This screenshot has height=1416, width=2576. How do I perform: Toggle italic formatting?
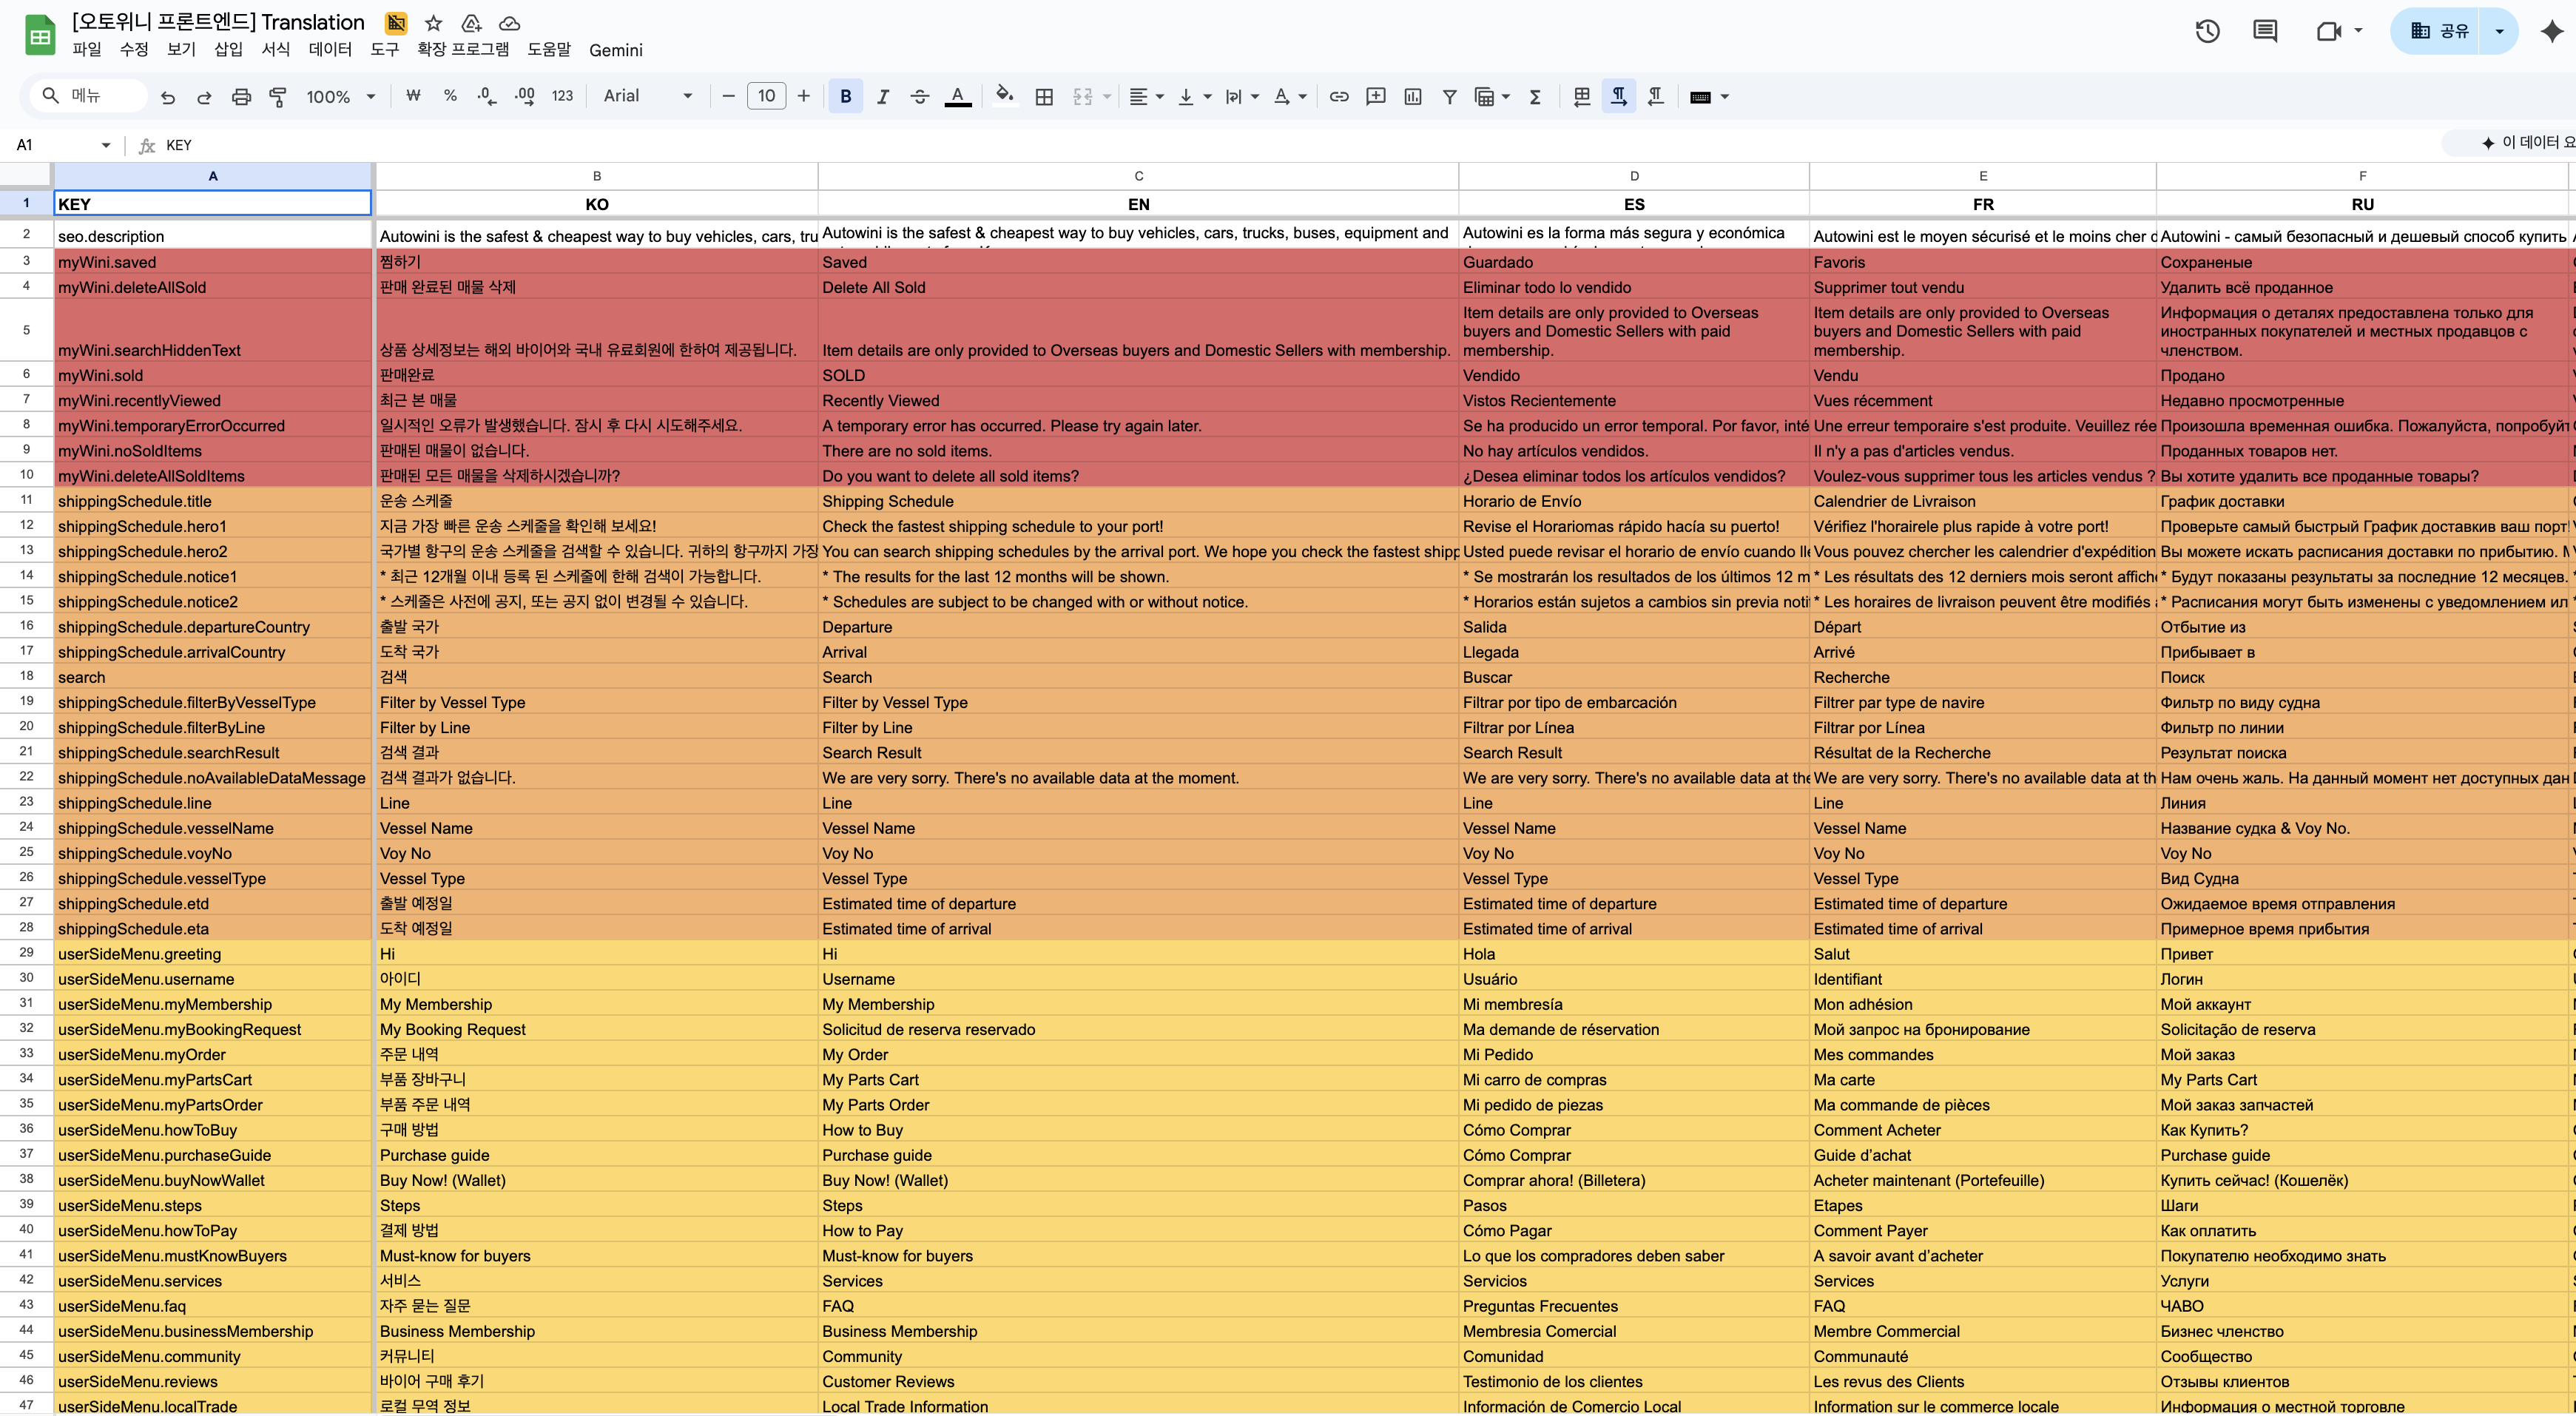[x=882, y=97]
